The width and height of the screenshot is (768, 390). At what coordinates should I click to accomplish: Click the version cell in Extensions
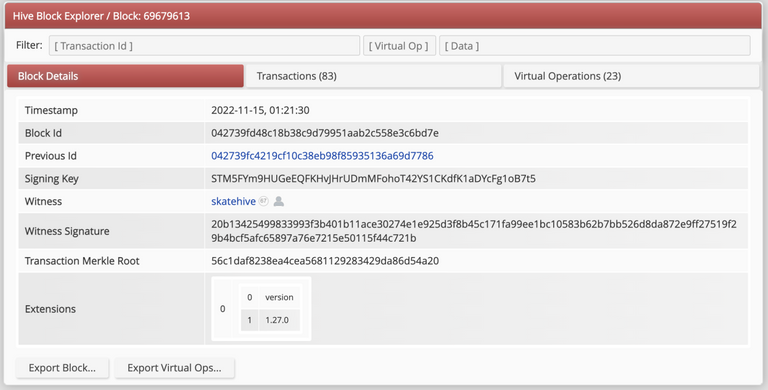(279, 297)
